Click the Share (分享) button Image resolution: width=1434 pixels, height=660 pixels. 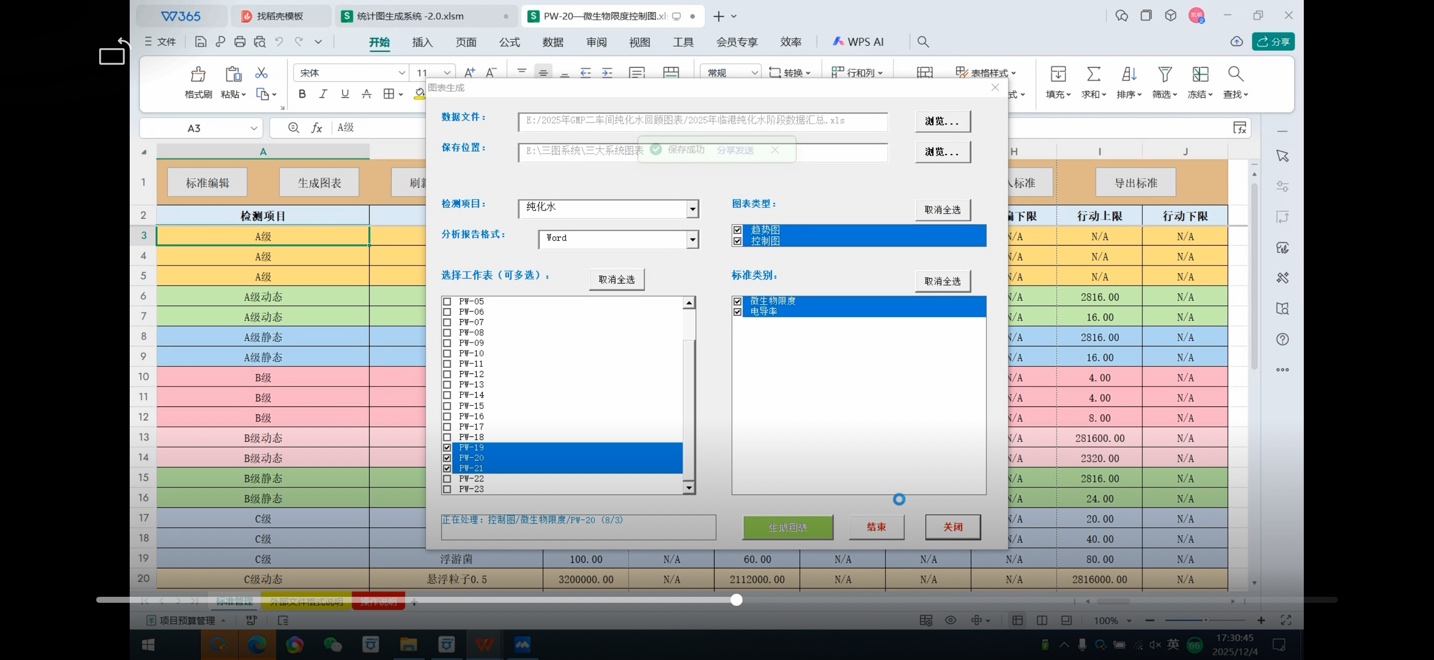pyautogui.click(x=1274, y=42)
